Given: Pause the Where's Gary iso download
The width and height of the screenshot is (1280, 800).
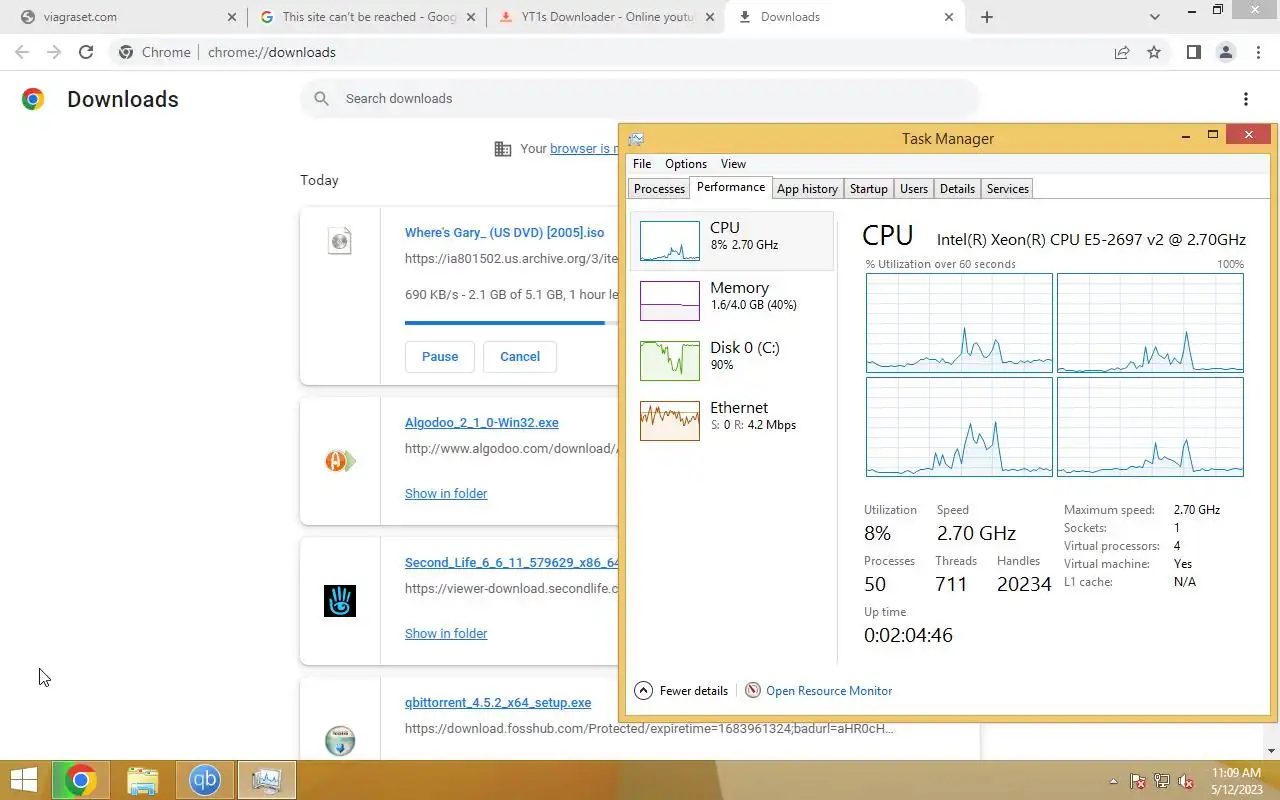Looking at the screenshot, I should [440, 356].
